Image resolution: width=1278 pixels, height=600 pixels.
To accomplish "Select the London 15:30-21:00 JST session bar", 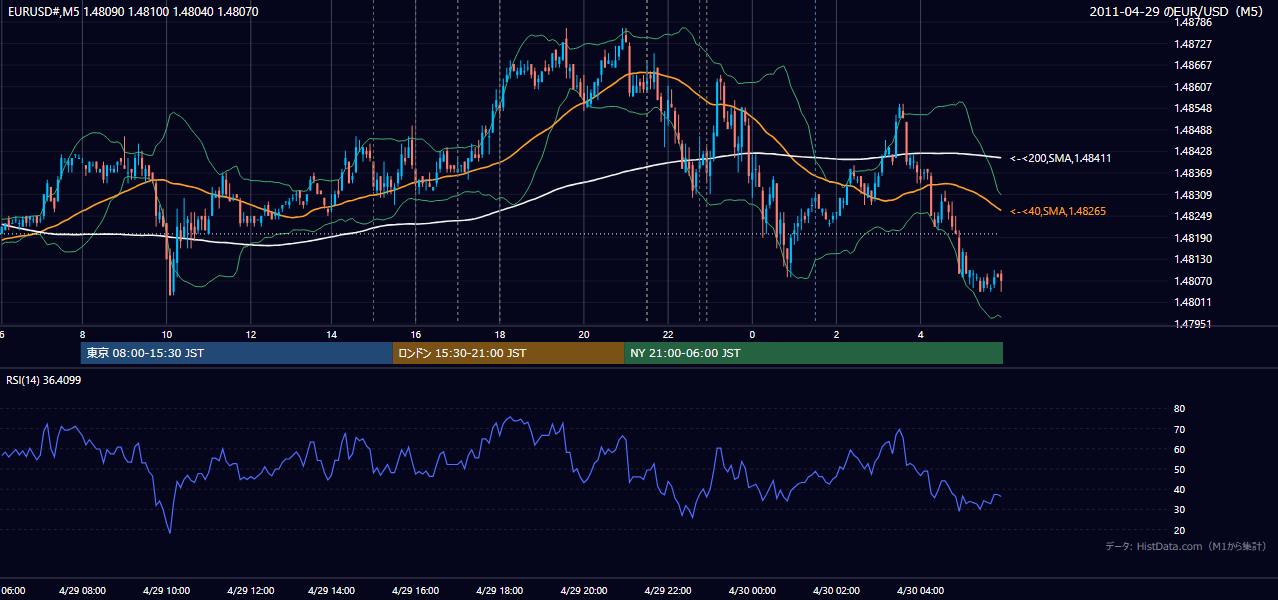I will [508, 353].
